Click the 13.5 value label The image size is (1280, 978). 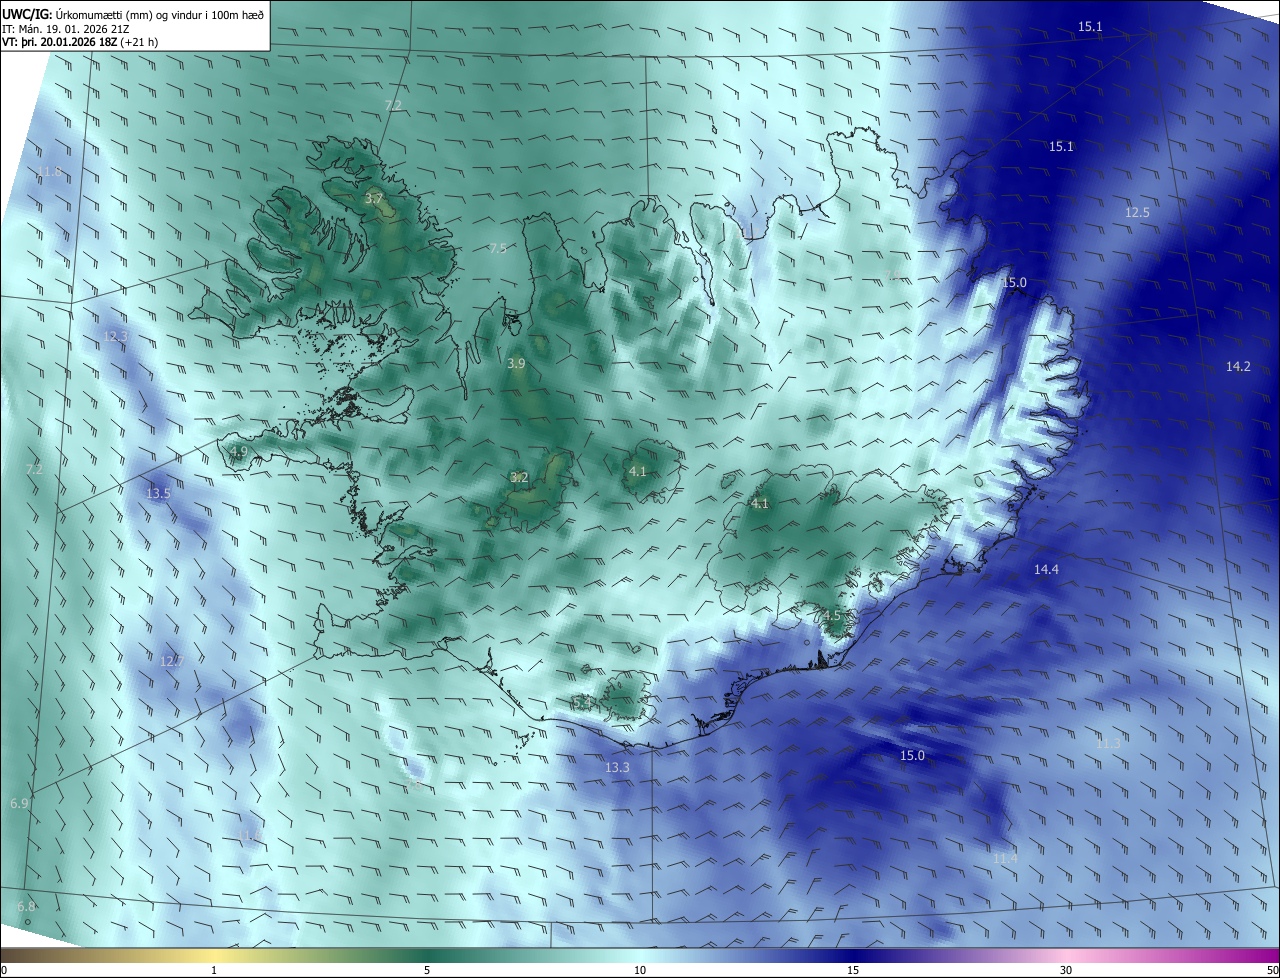[158, 493]
